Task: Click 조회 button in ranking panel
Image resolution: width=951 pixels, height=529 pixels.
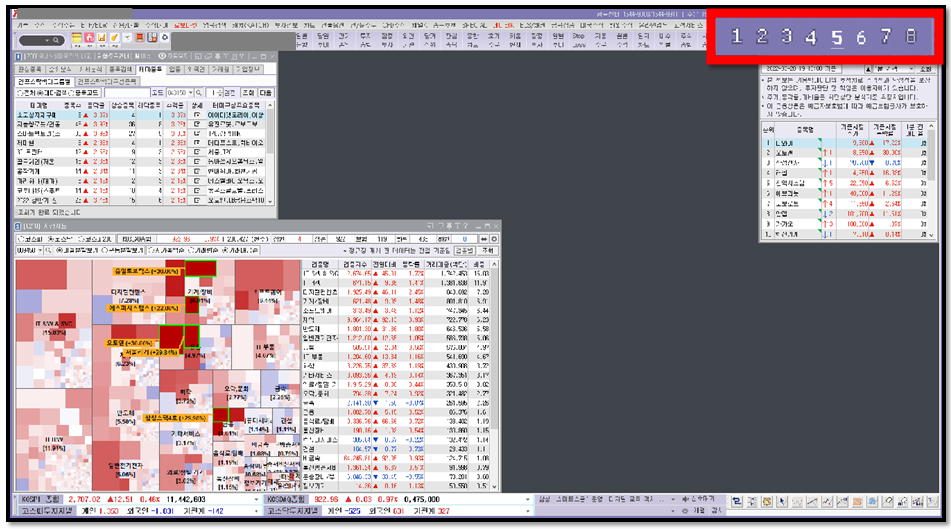Action: [926, 69]
